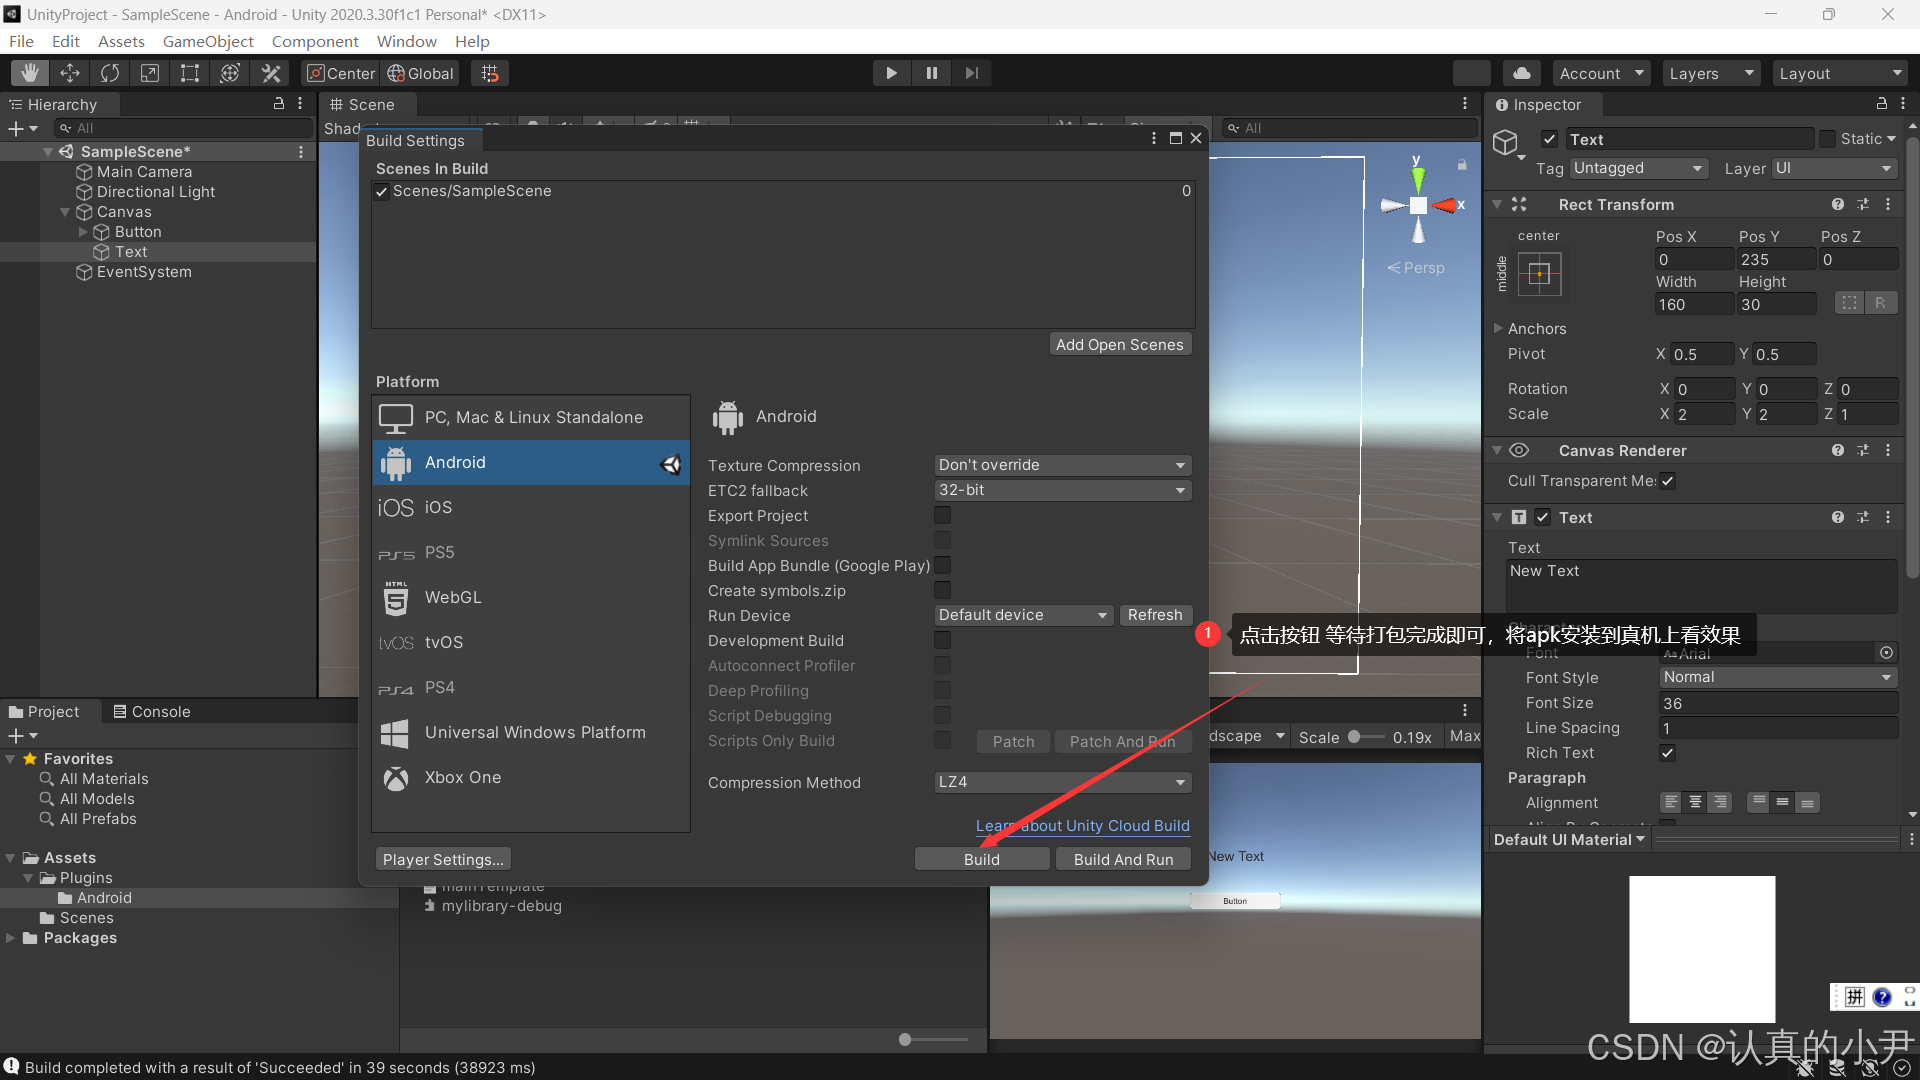Viewport: 1920px width, 1080px height.
Task: Select the Scale tool
Action: (149, 72)
